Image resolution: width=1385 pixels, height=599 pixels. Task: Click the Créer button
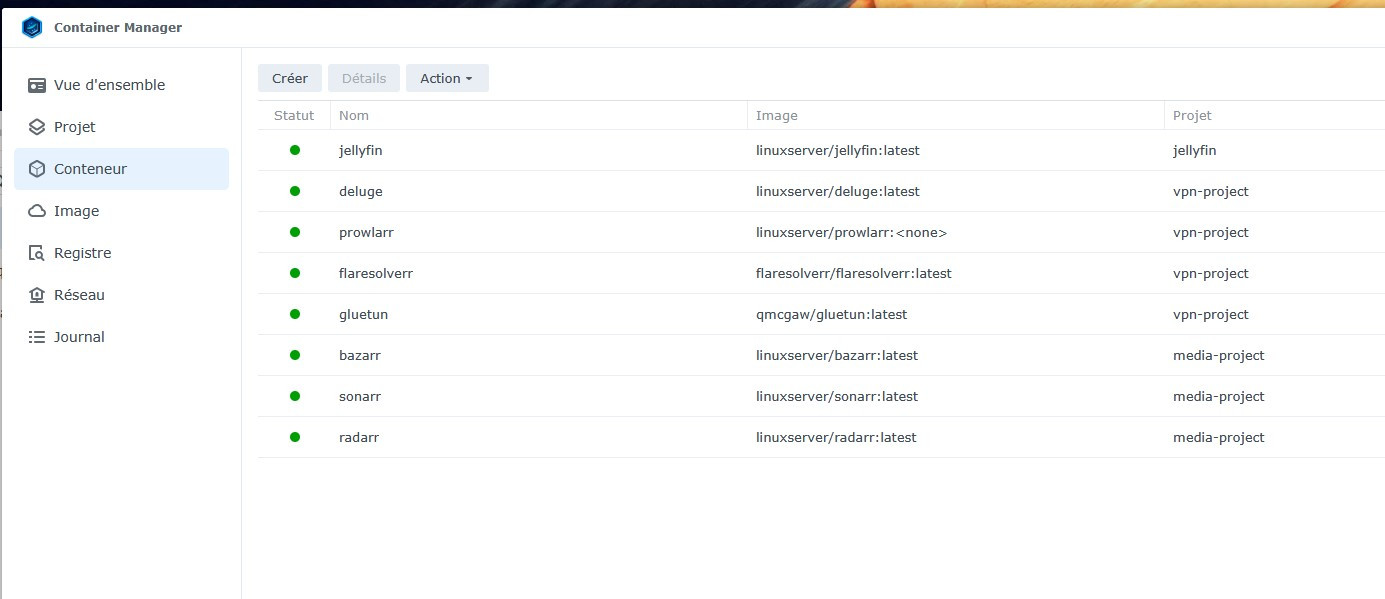290,78
